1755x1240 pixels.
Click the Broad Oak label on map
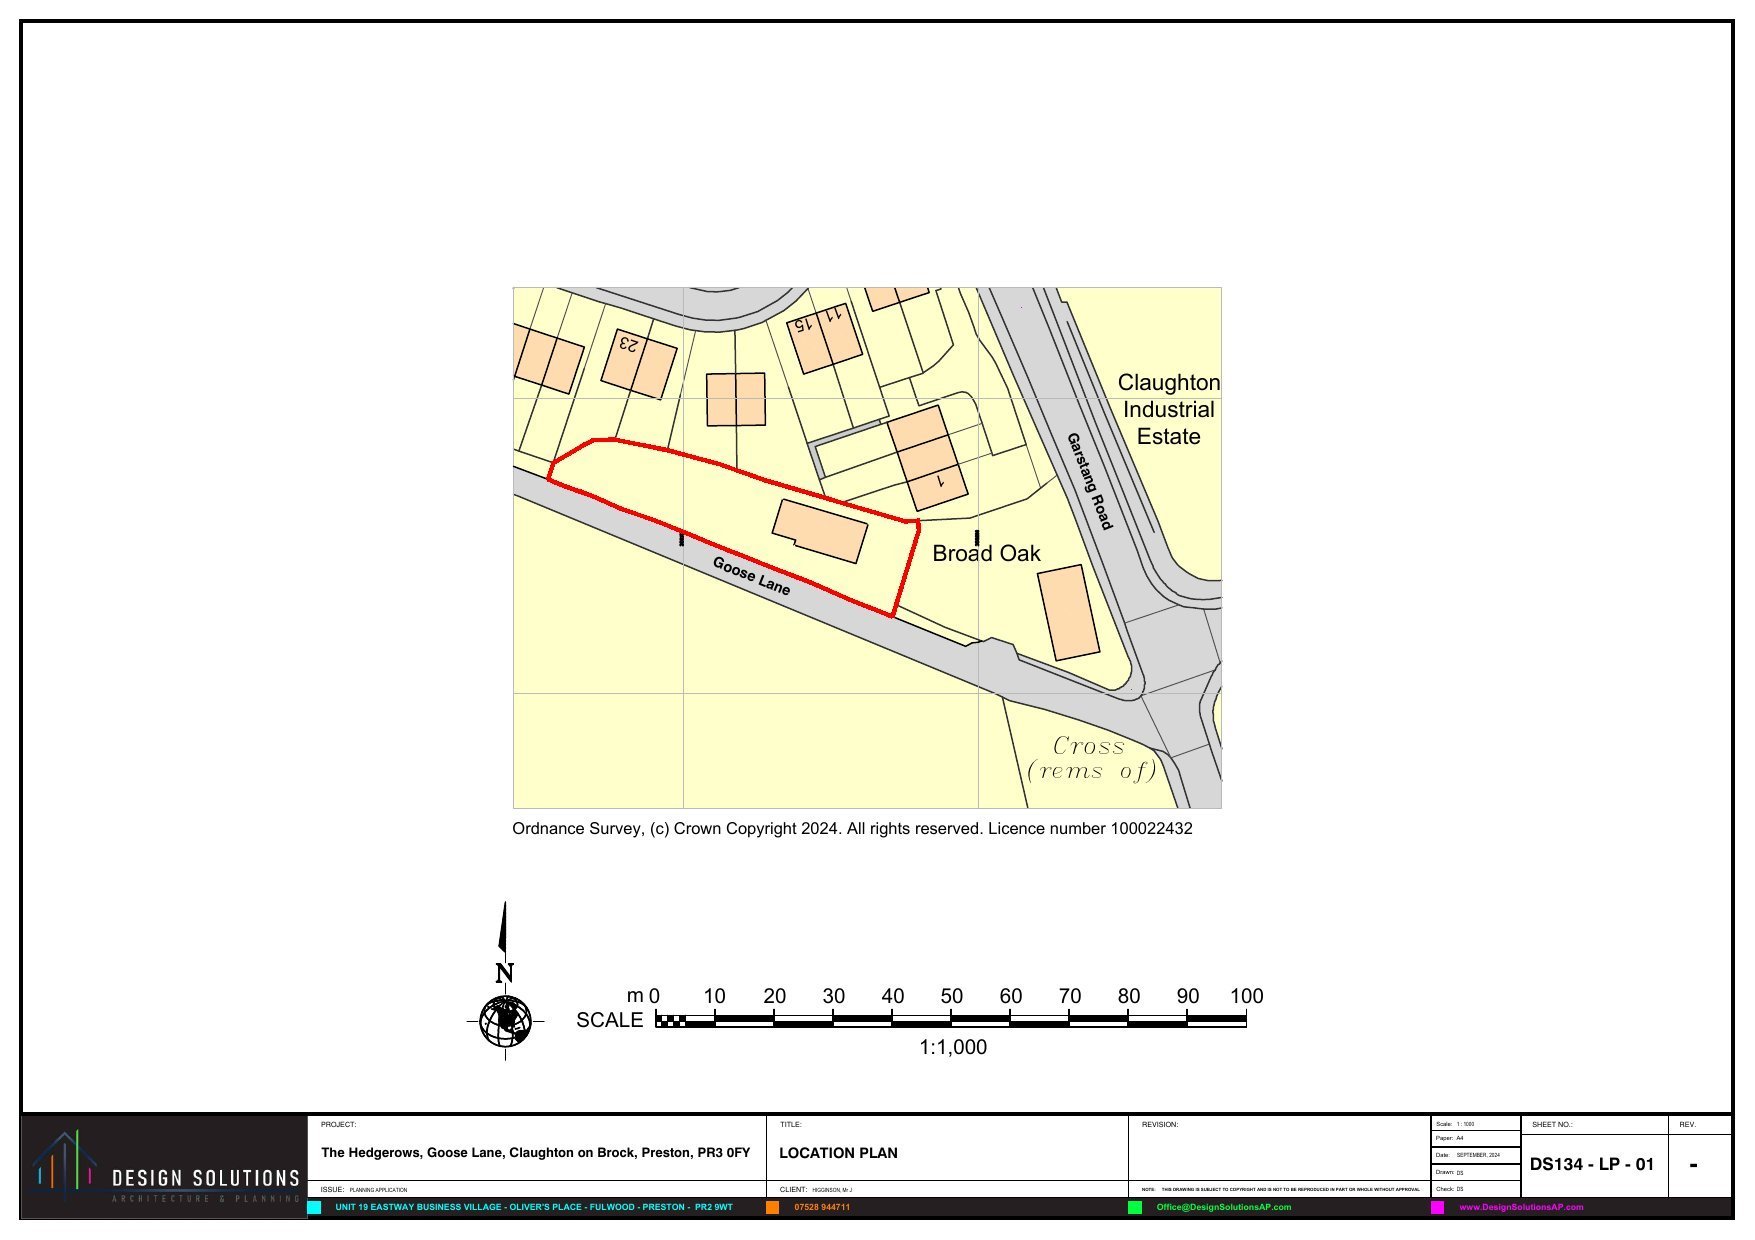click(x=986, y=554)
